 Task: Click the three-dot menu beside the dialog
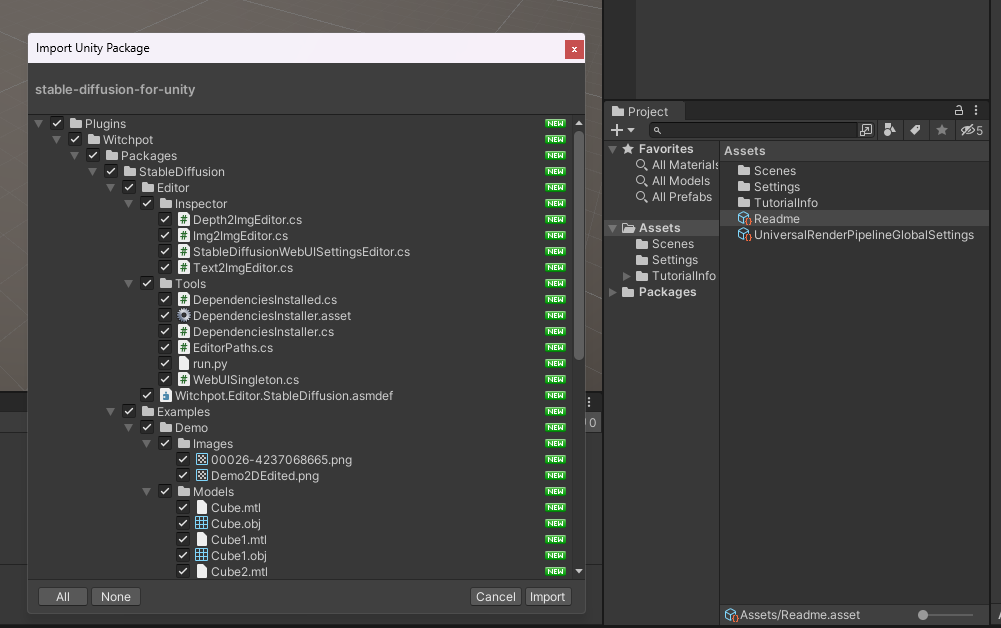coord(589,402)
